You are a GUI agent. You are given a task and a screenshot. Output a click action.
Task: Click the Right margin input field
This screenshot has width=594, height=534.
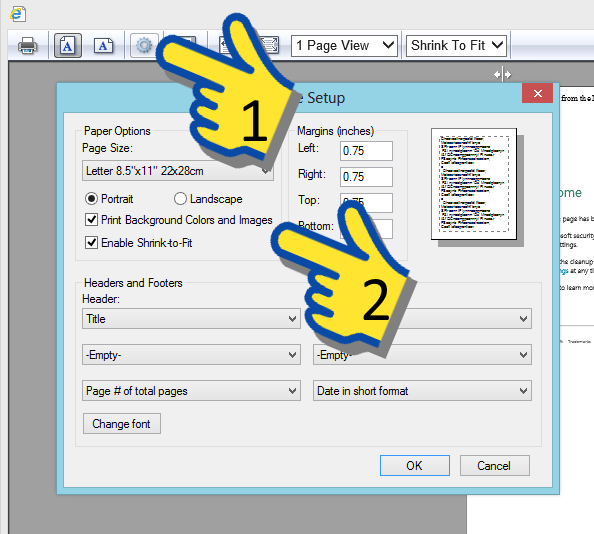pos(366,177)
